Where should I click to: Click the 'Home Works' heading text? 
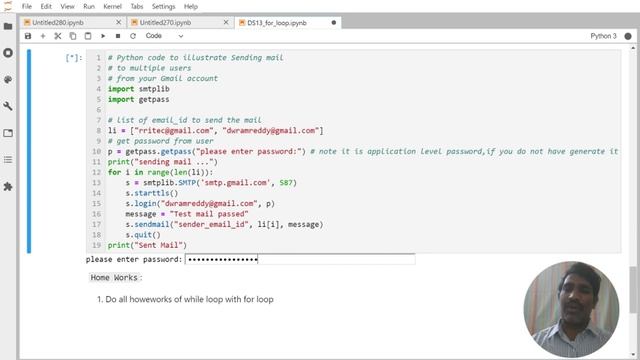click(x=114, y=278)
